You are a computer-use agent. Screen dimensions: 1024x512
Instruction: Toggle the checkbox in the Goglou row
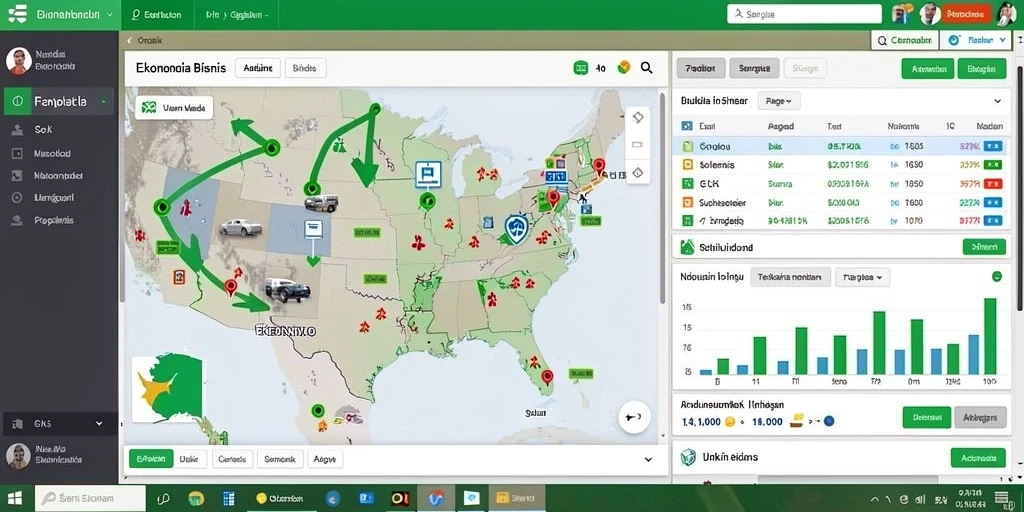coord(687,147)
